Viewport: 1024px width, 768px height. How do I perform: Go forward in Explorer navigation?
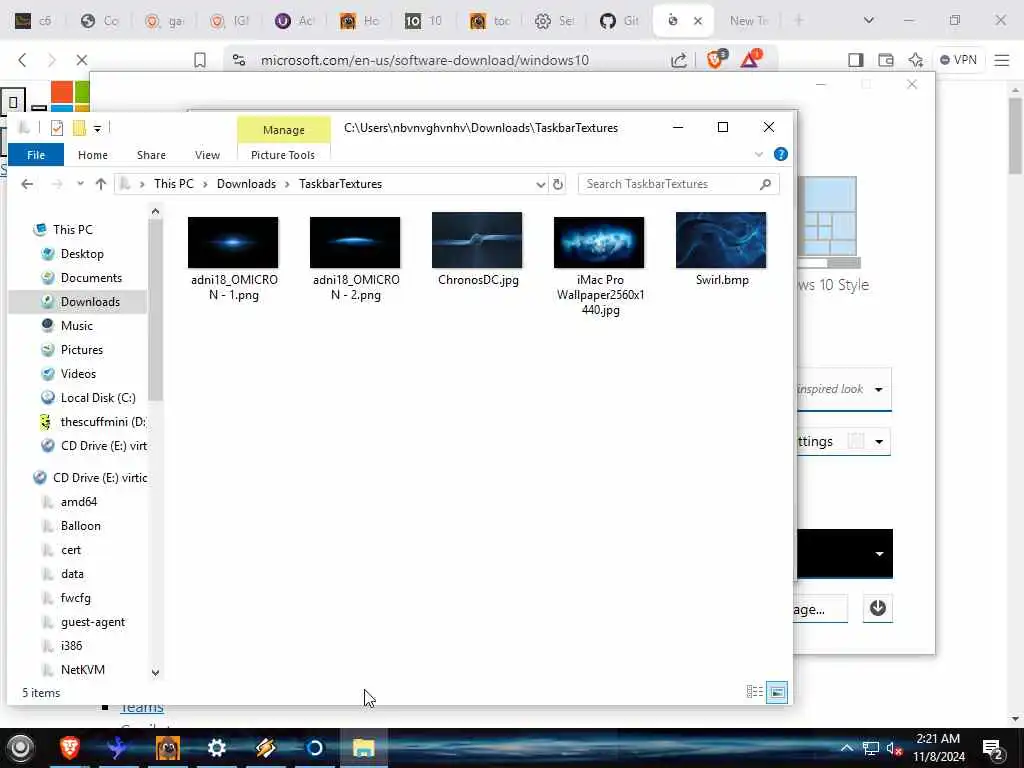[x=57, y=184]
